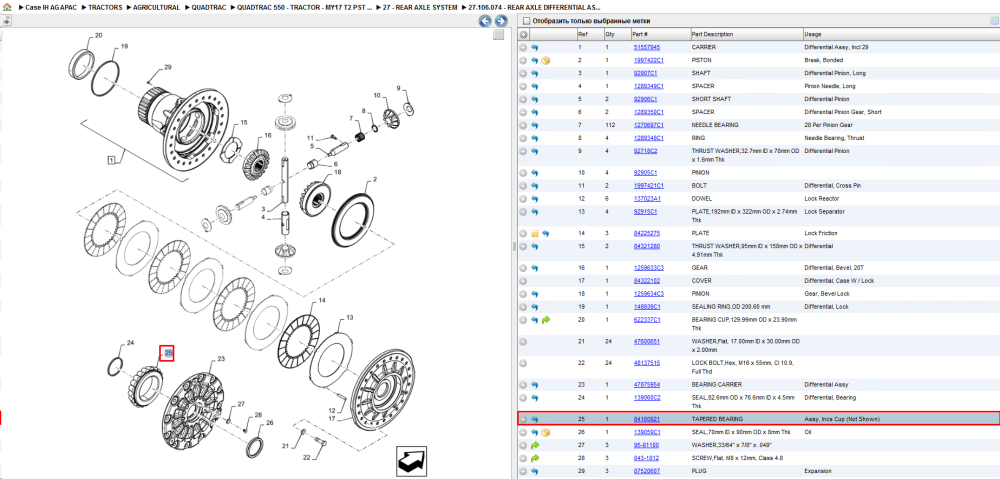This screenshot has height=479, width=1000.
Task: Click the panel toggle icon above the diagram
Action: 6,20
